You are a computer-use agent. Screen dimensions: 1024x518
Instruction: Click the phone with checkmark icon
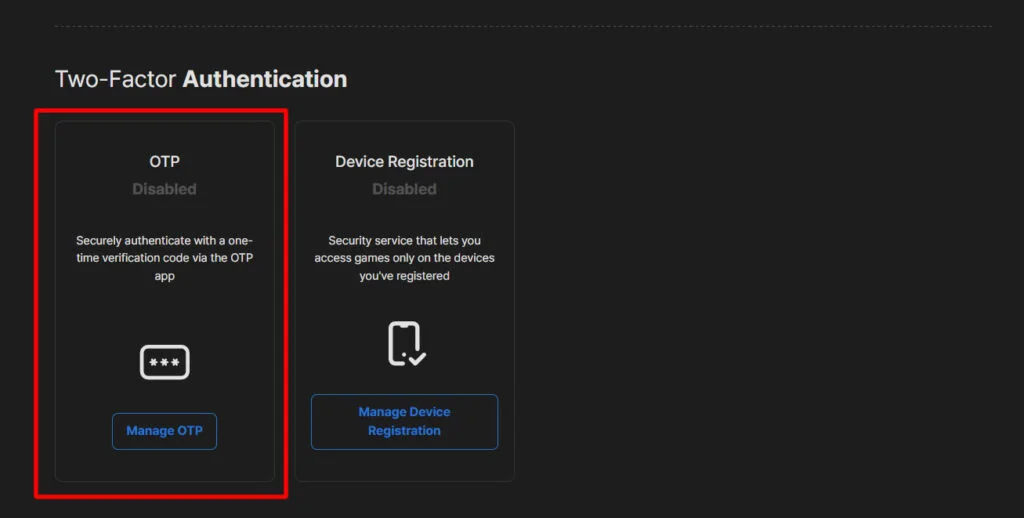[x=405, y=344]
